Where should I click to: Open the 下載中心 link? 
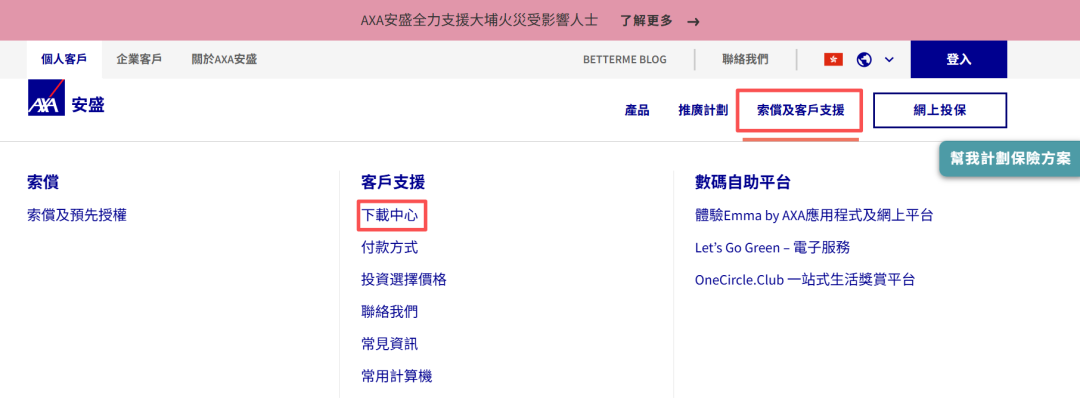tap(389, 215)
